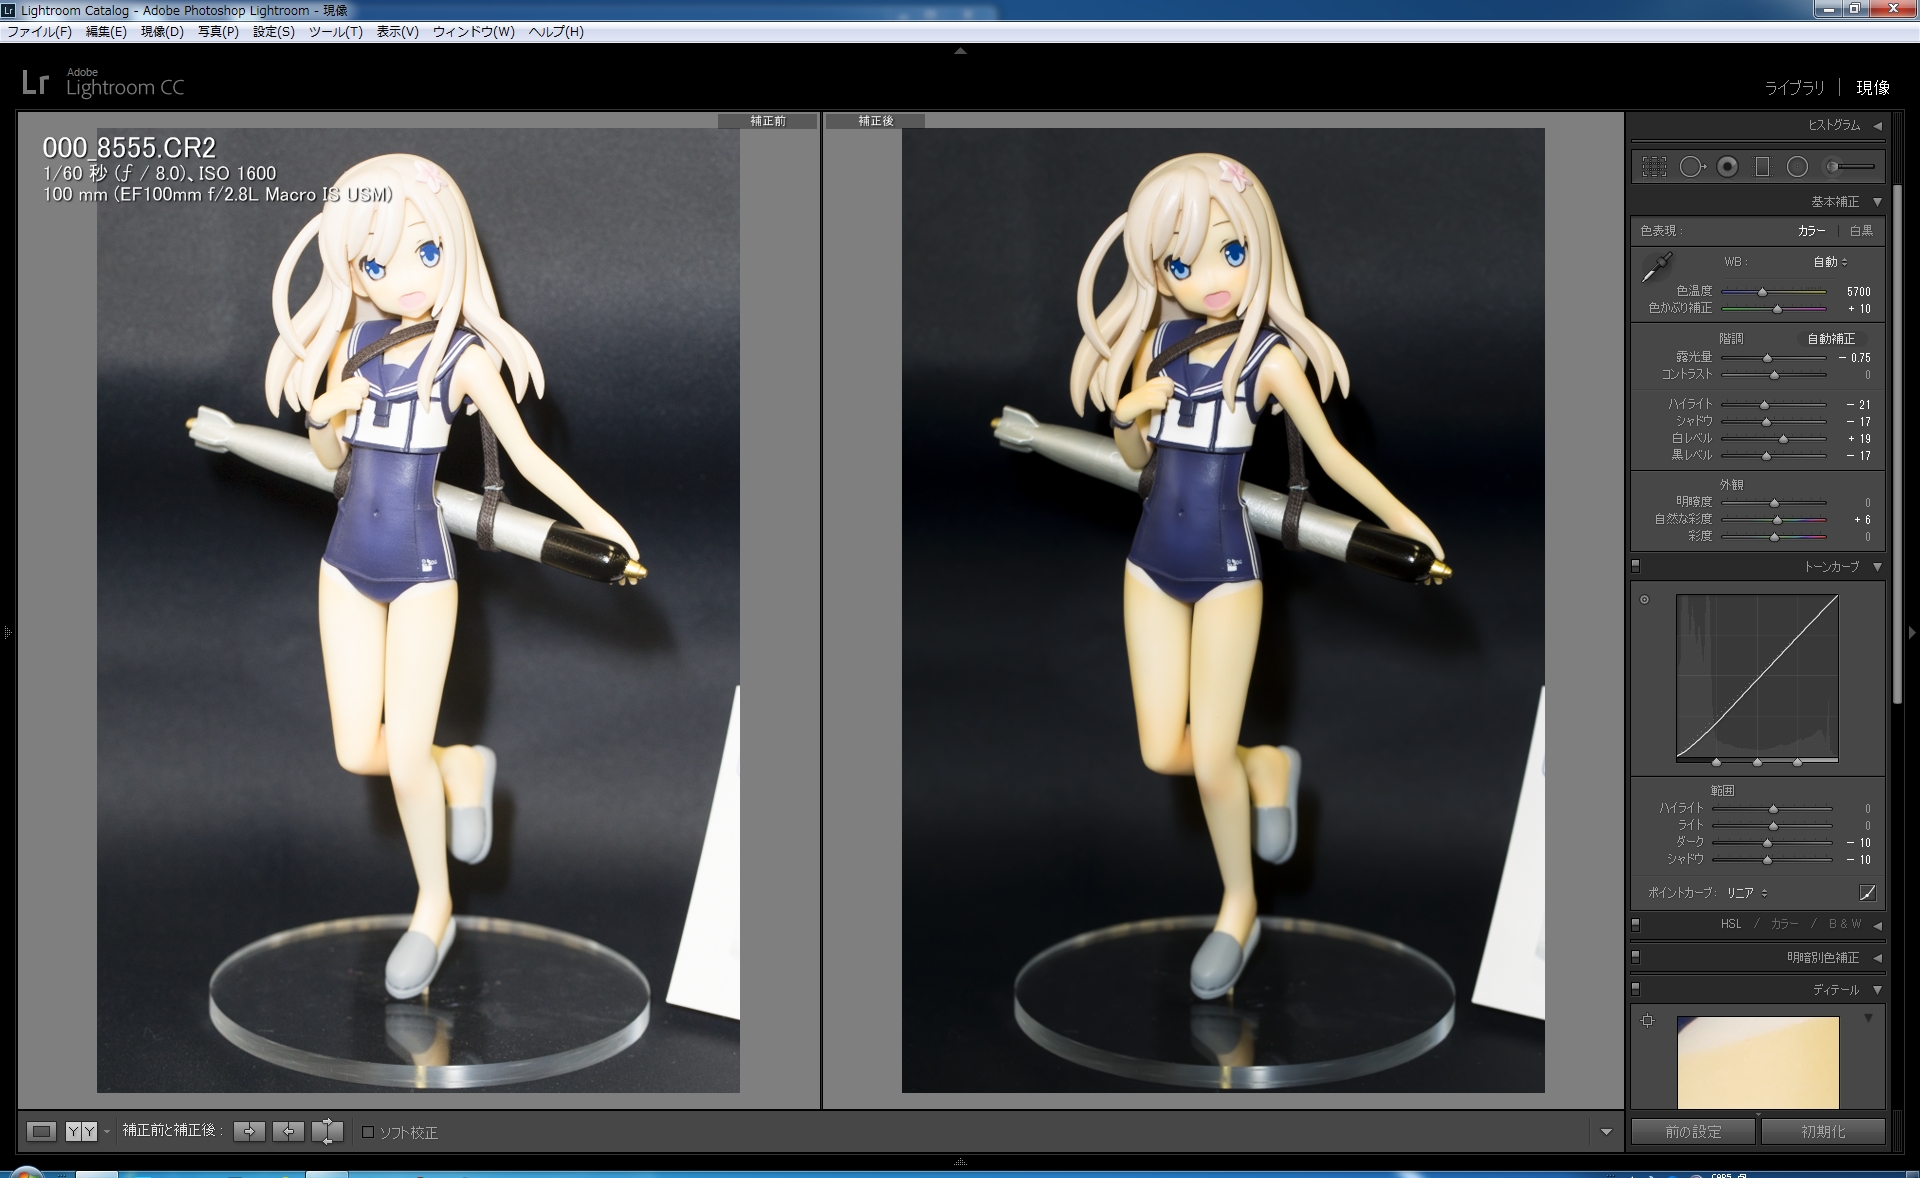This screenshot has width=1920, height=1178.
Task: Show the filmstrip via bottom edge arrow
Action: tap(960, 1162)
